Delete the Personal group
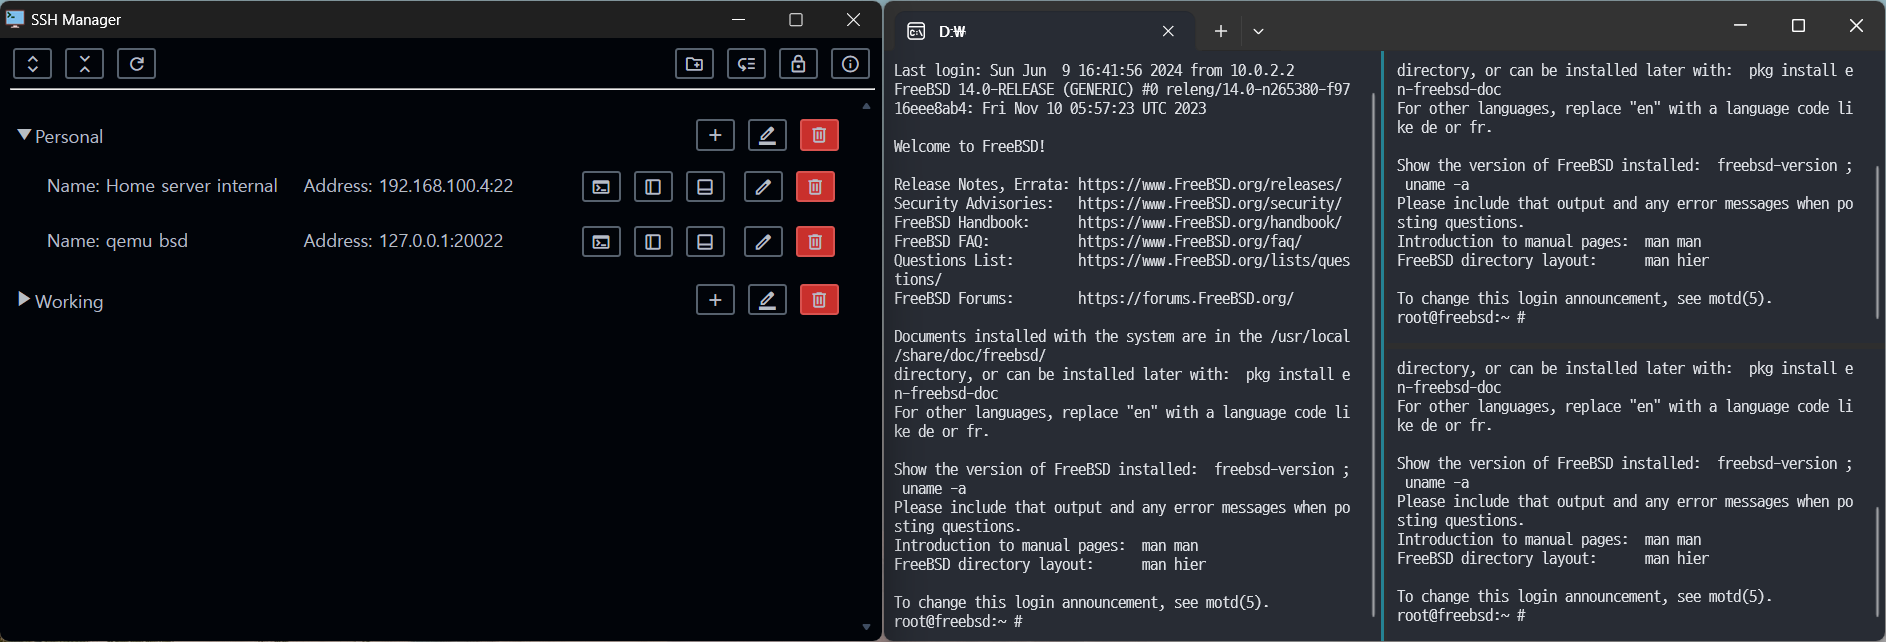 click(819, 135)
